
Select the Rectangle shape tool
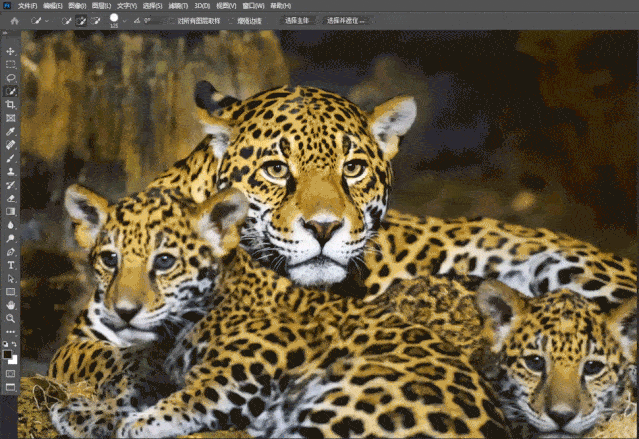pos(11,292)
